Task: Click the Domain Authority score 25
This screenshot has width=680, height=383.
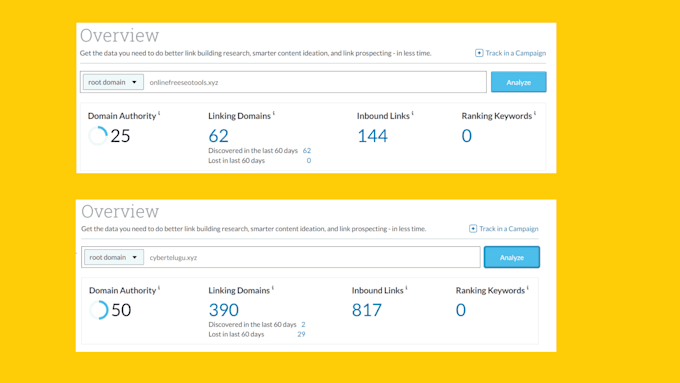Action: pos(120,136)
